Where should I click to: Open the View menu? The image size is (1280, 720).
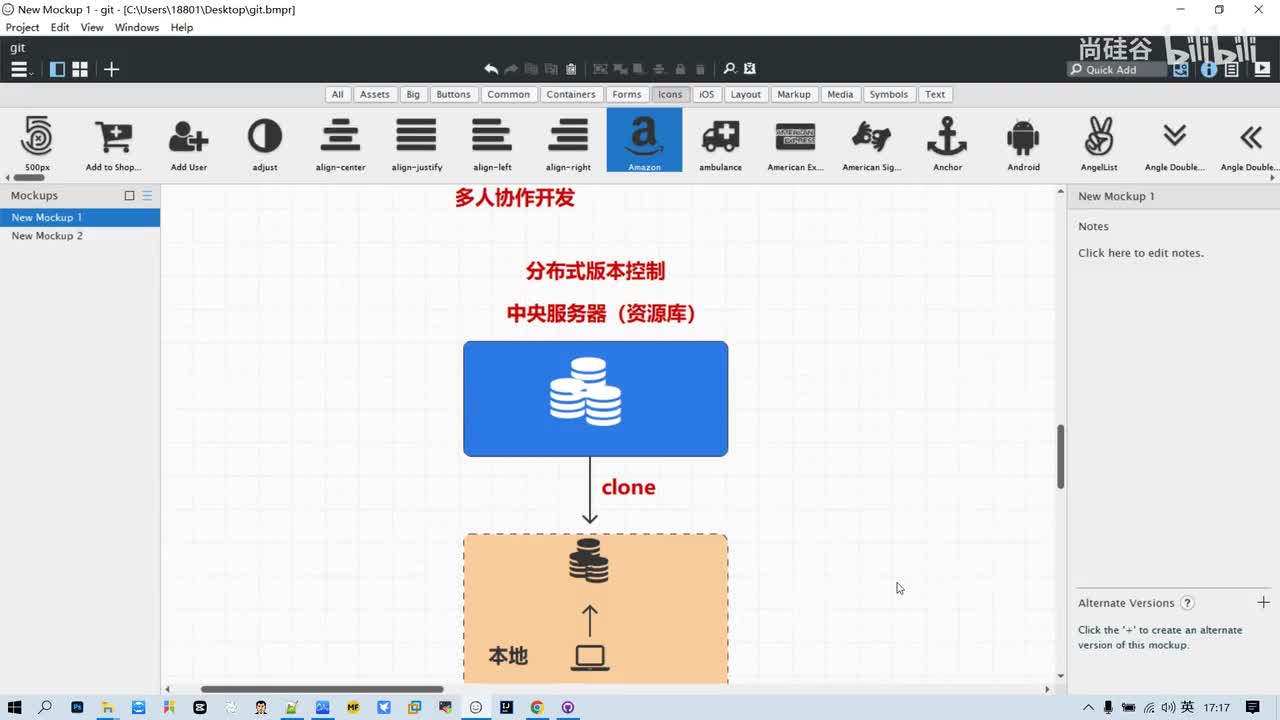pyautogui.click(x=92, y=27)
